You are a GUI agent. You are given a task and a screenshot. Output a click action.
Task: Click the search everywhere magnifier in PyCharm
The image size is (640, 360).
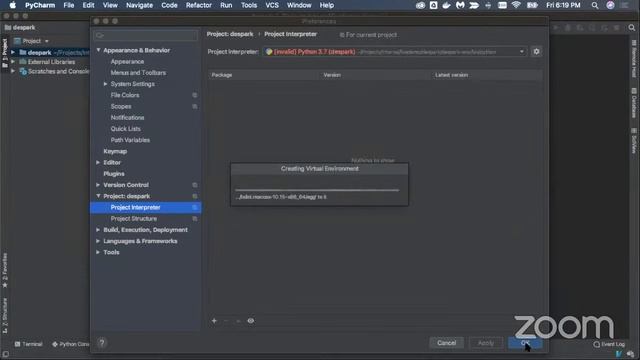click(x=631, y=28)
